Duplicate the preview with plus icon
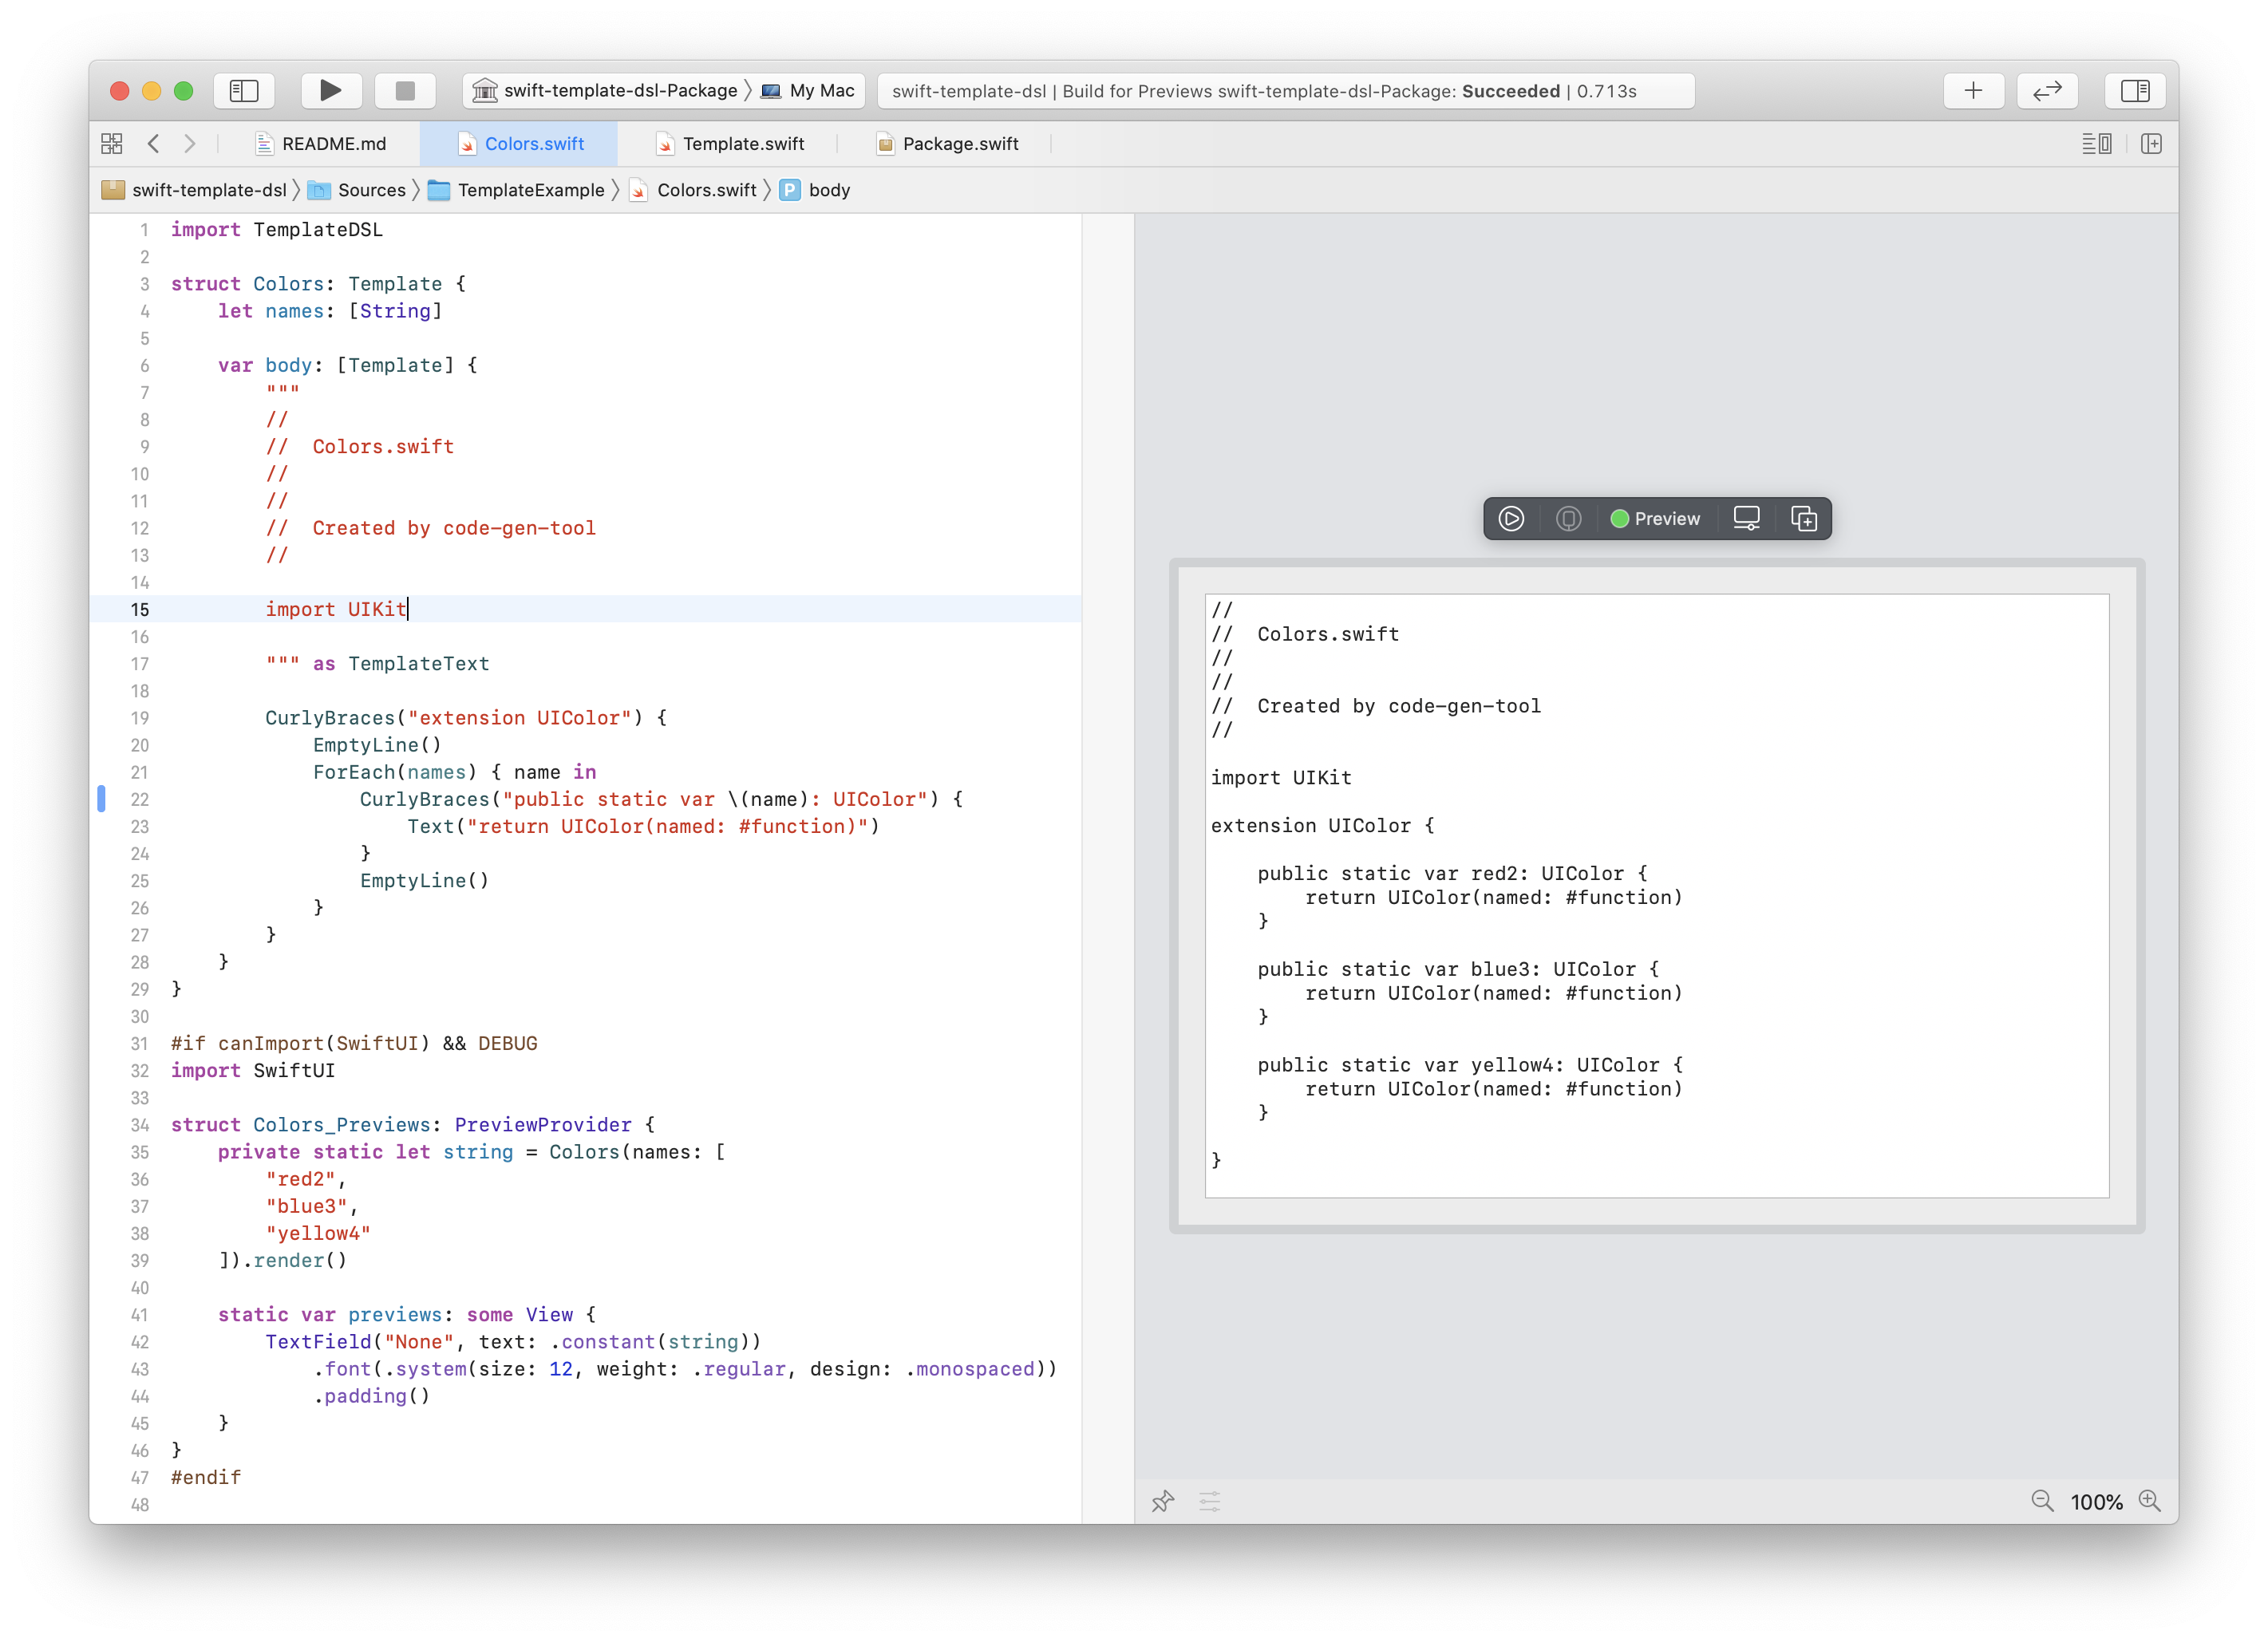 click(1803, 519)
